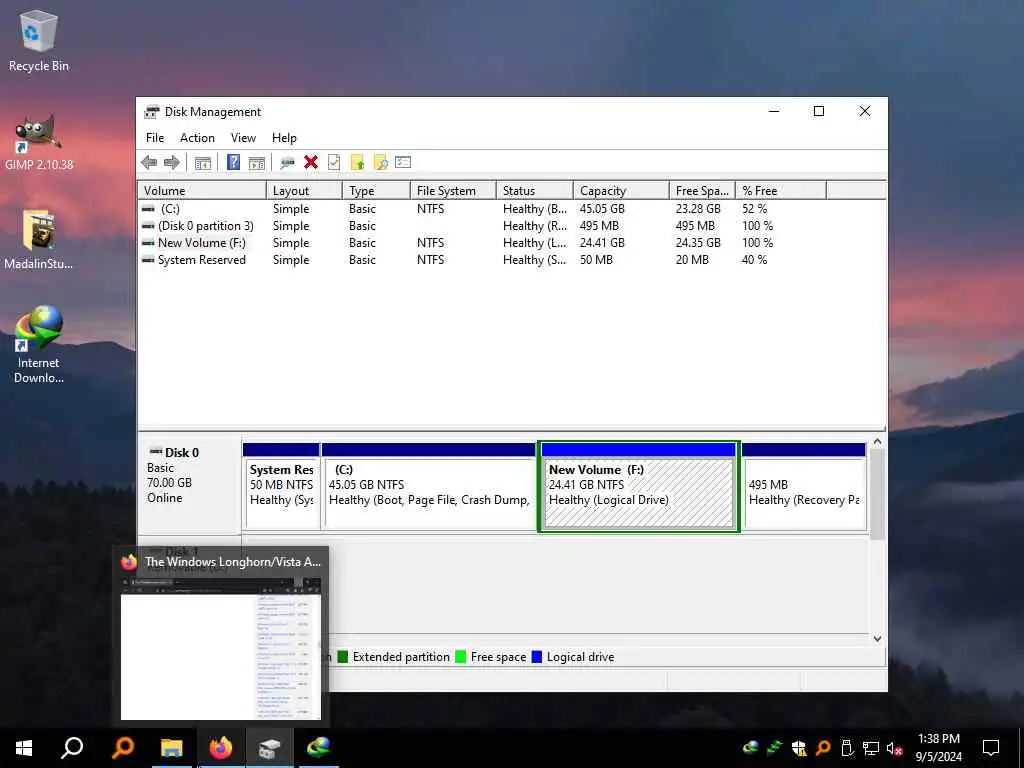1024x768 pixels.
Task: Open File Explorer from the taskbar
Action: click(x=172, y=748)
